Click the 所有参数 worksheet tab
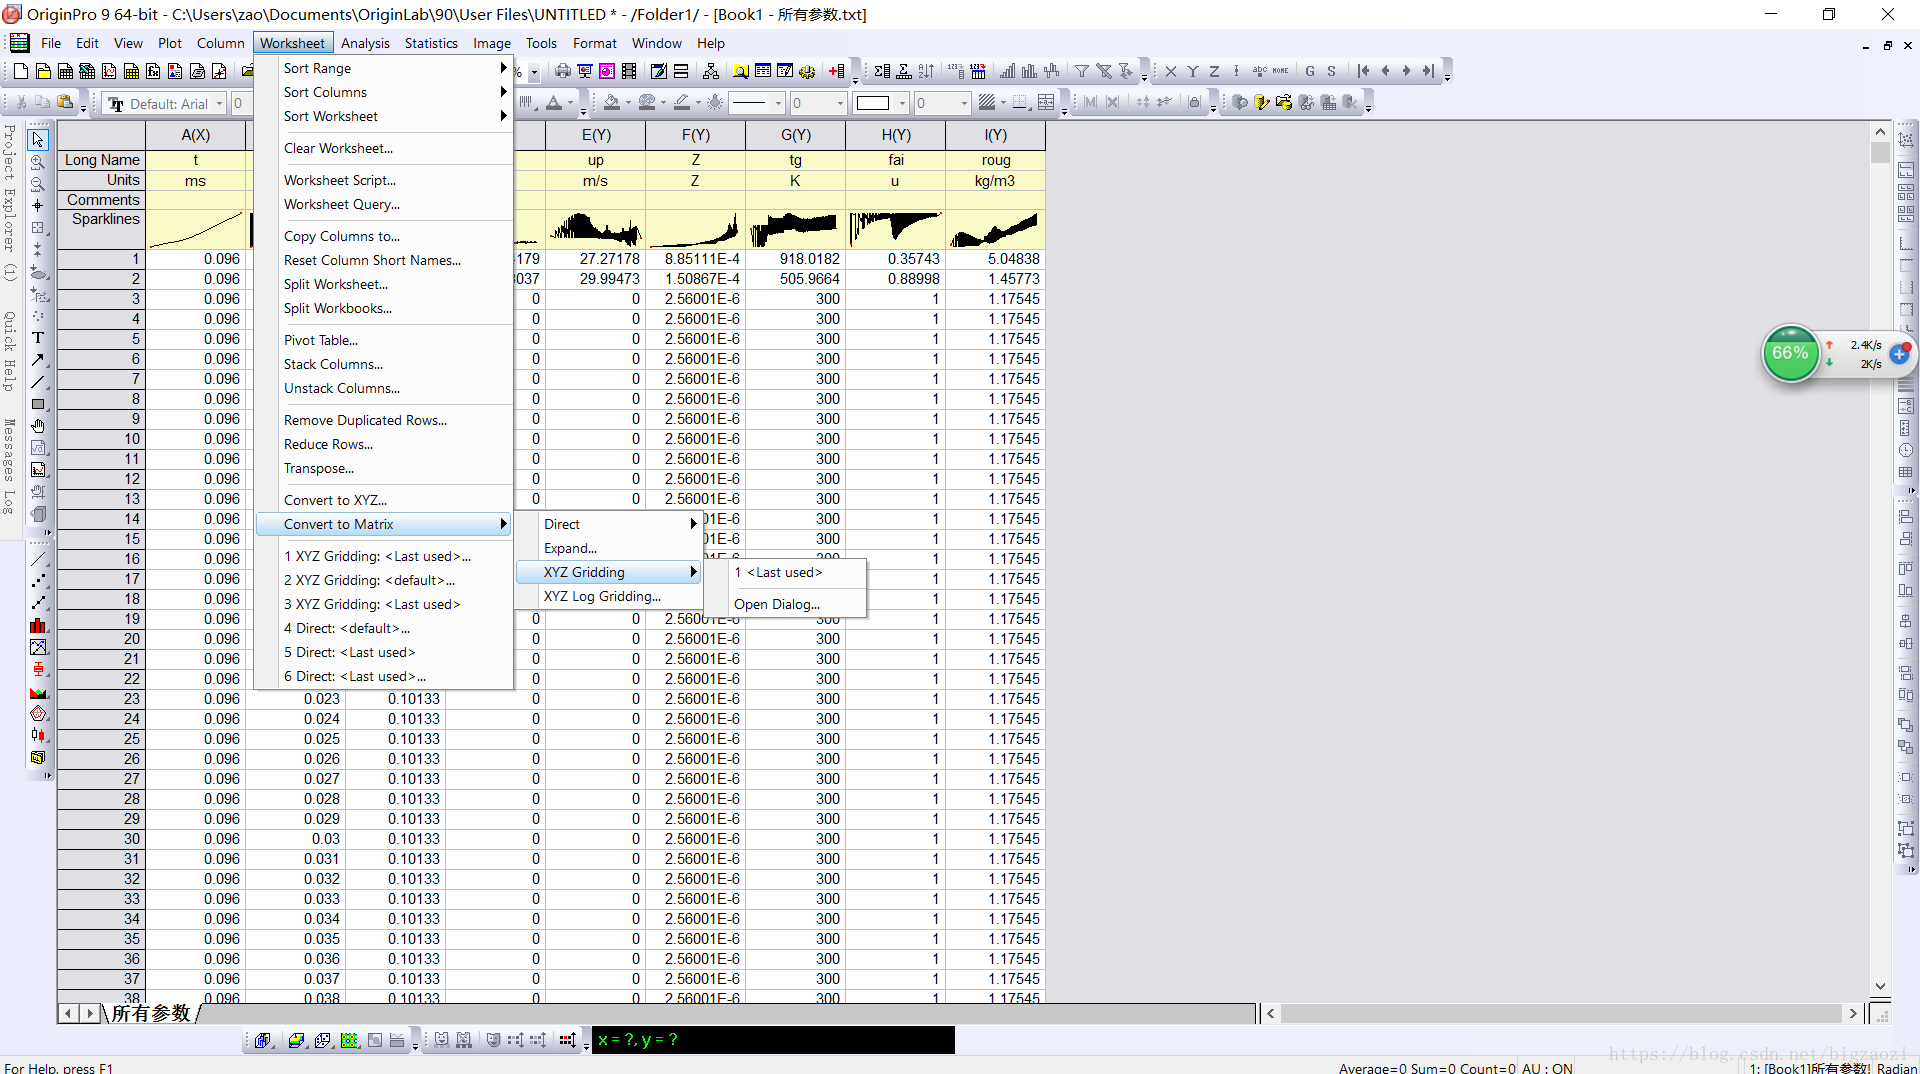This screenshot has width=1920, height=1074. tap(150, 1013)
